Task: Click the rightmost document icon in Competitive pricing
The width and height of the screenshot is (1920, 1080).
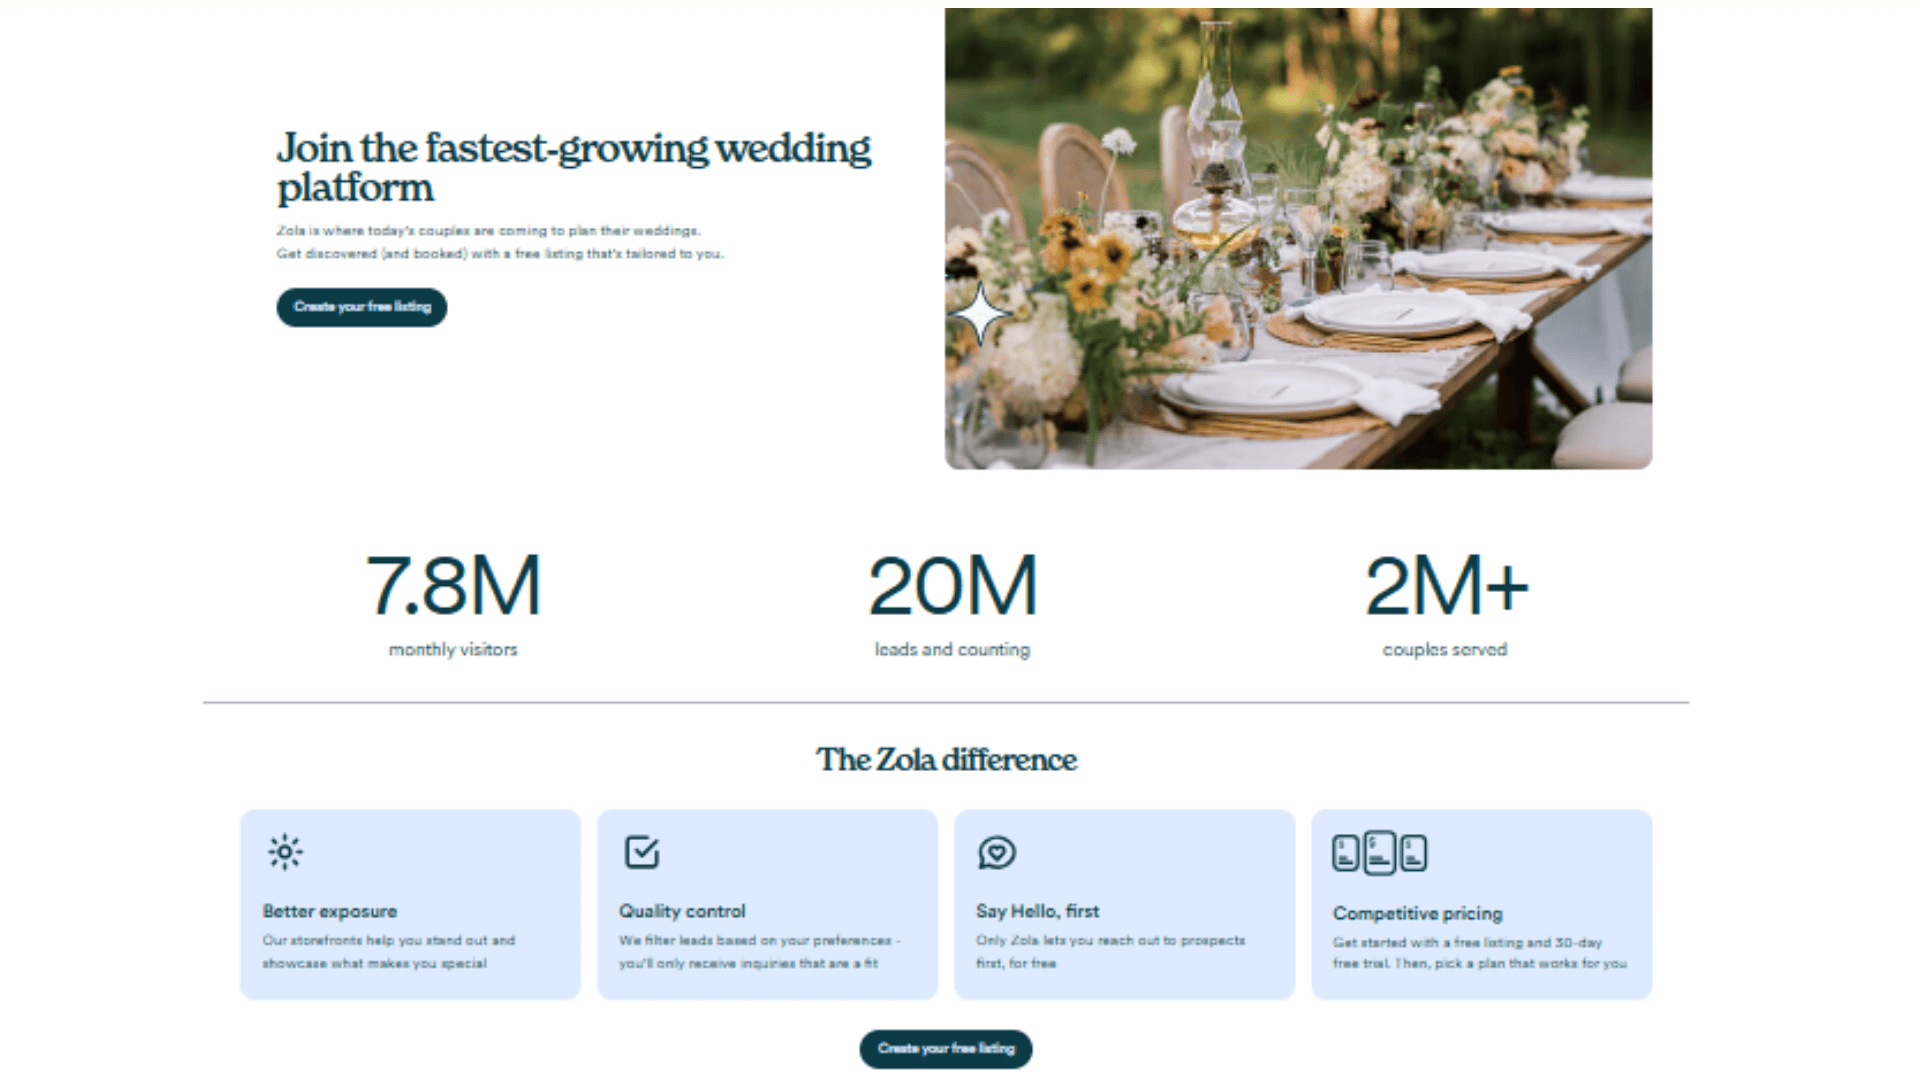Action: pyautogui.click(x=1412, y=854)
